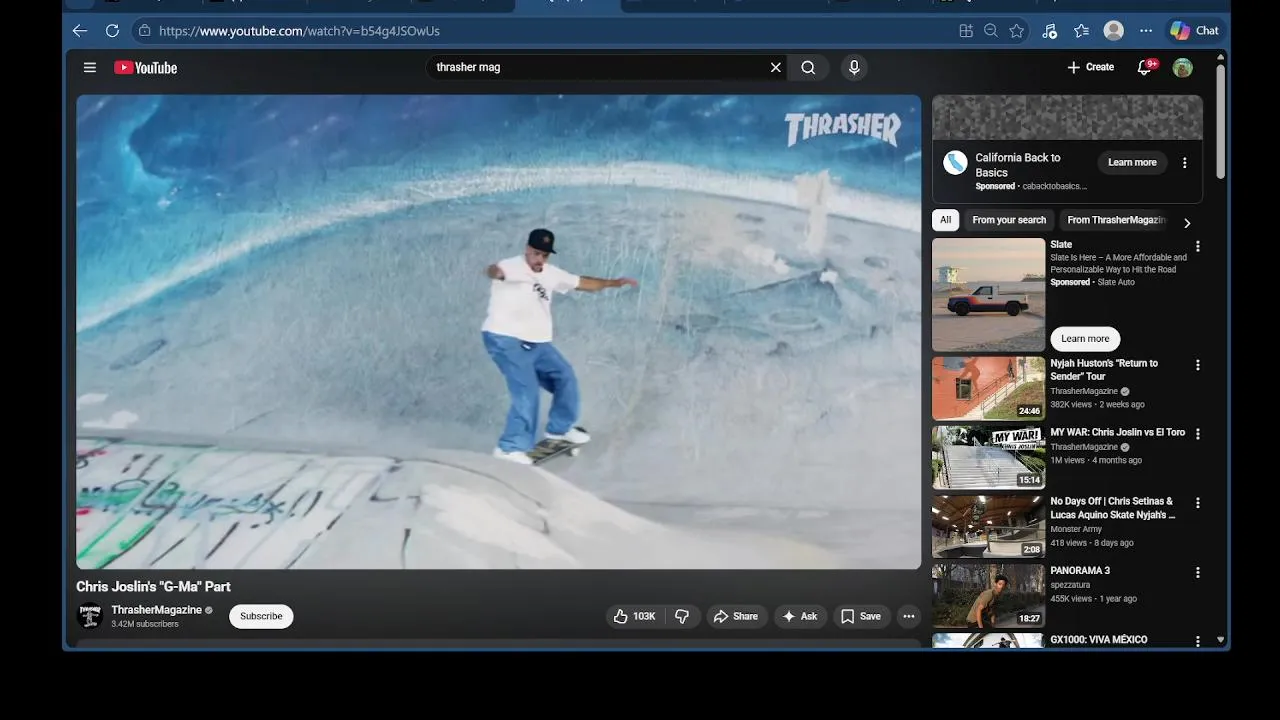Open the PANORAMA 3 thumbnail
The image size is (1280, 720).
988,596
